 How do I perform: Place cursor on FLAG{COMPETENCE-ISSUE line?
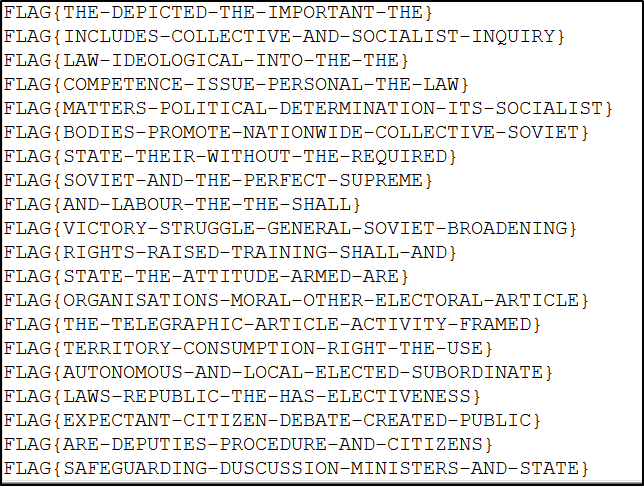coord(235,84)
